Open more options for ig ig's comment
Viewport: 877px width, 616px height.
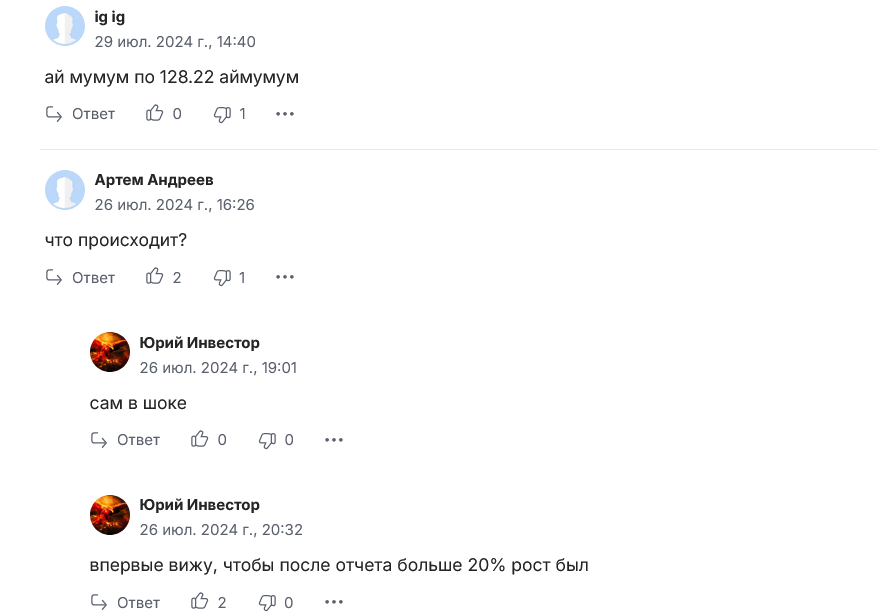pyautogui.click(x=284, y=113)
